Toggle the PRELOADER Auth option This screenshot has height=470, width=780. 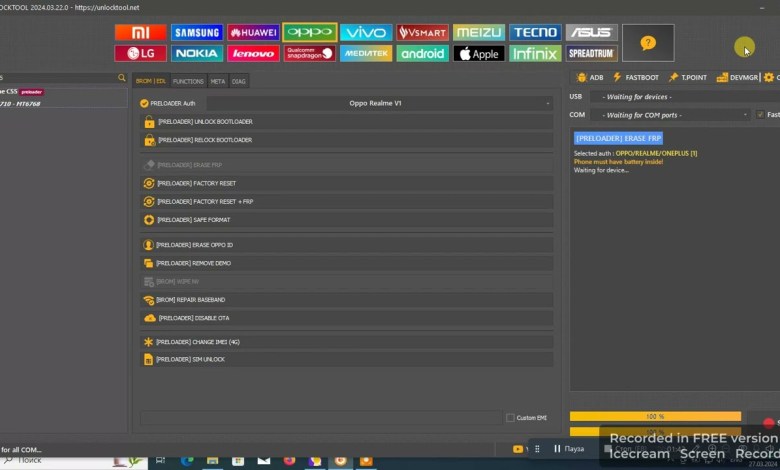pos(145,102)
